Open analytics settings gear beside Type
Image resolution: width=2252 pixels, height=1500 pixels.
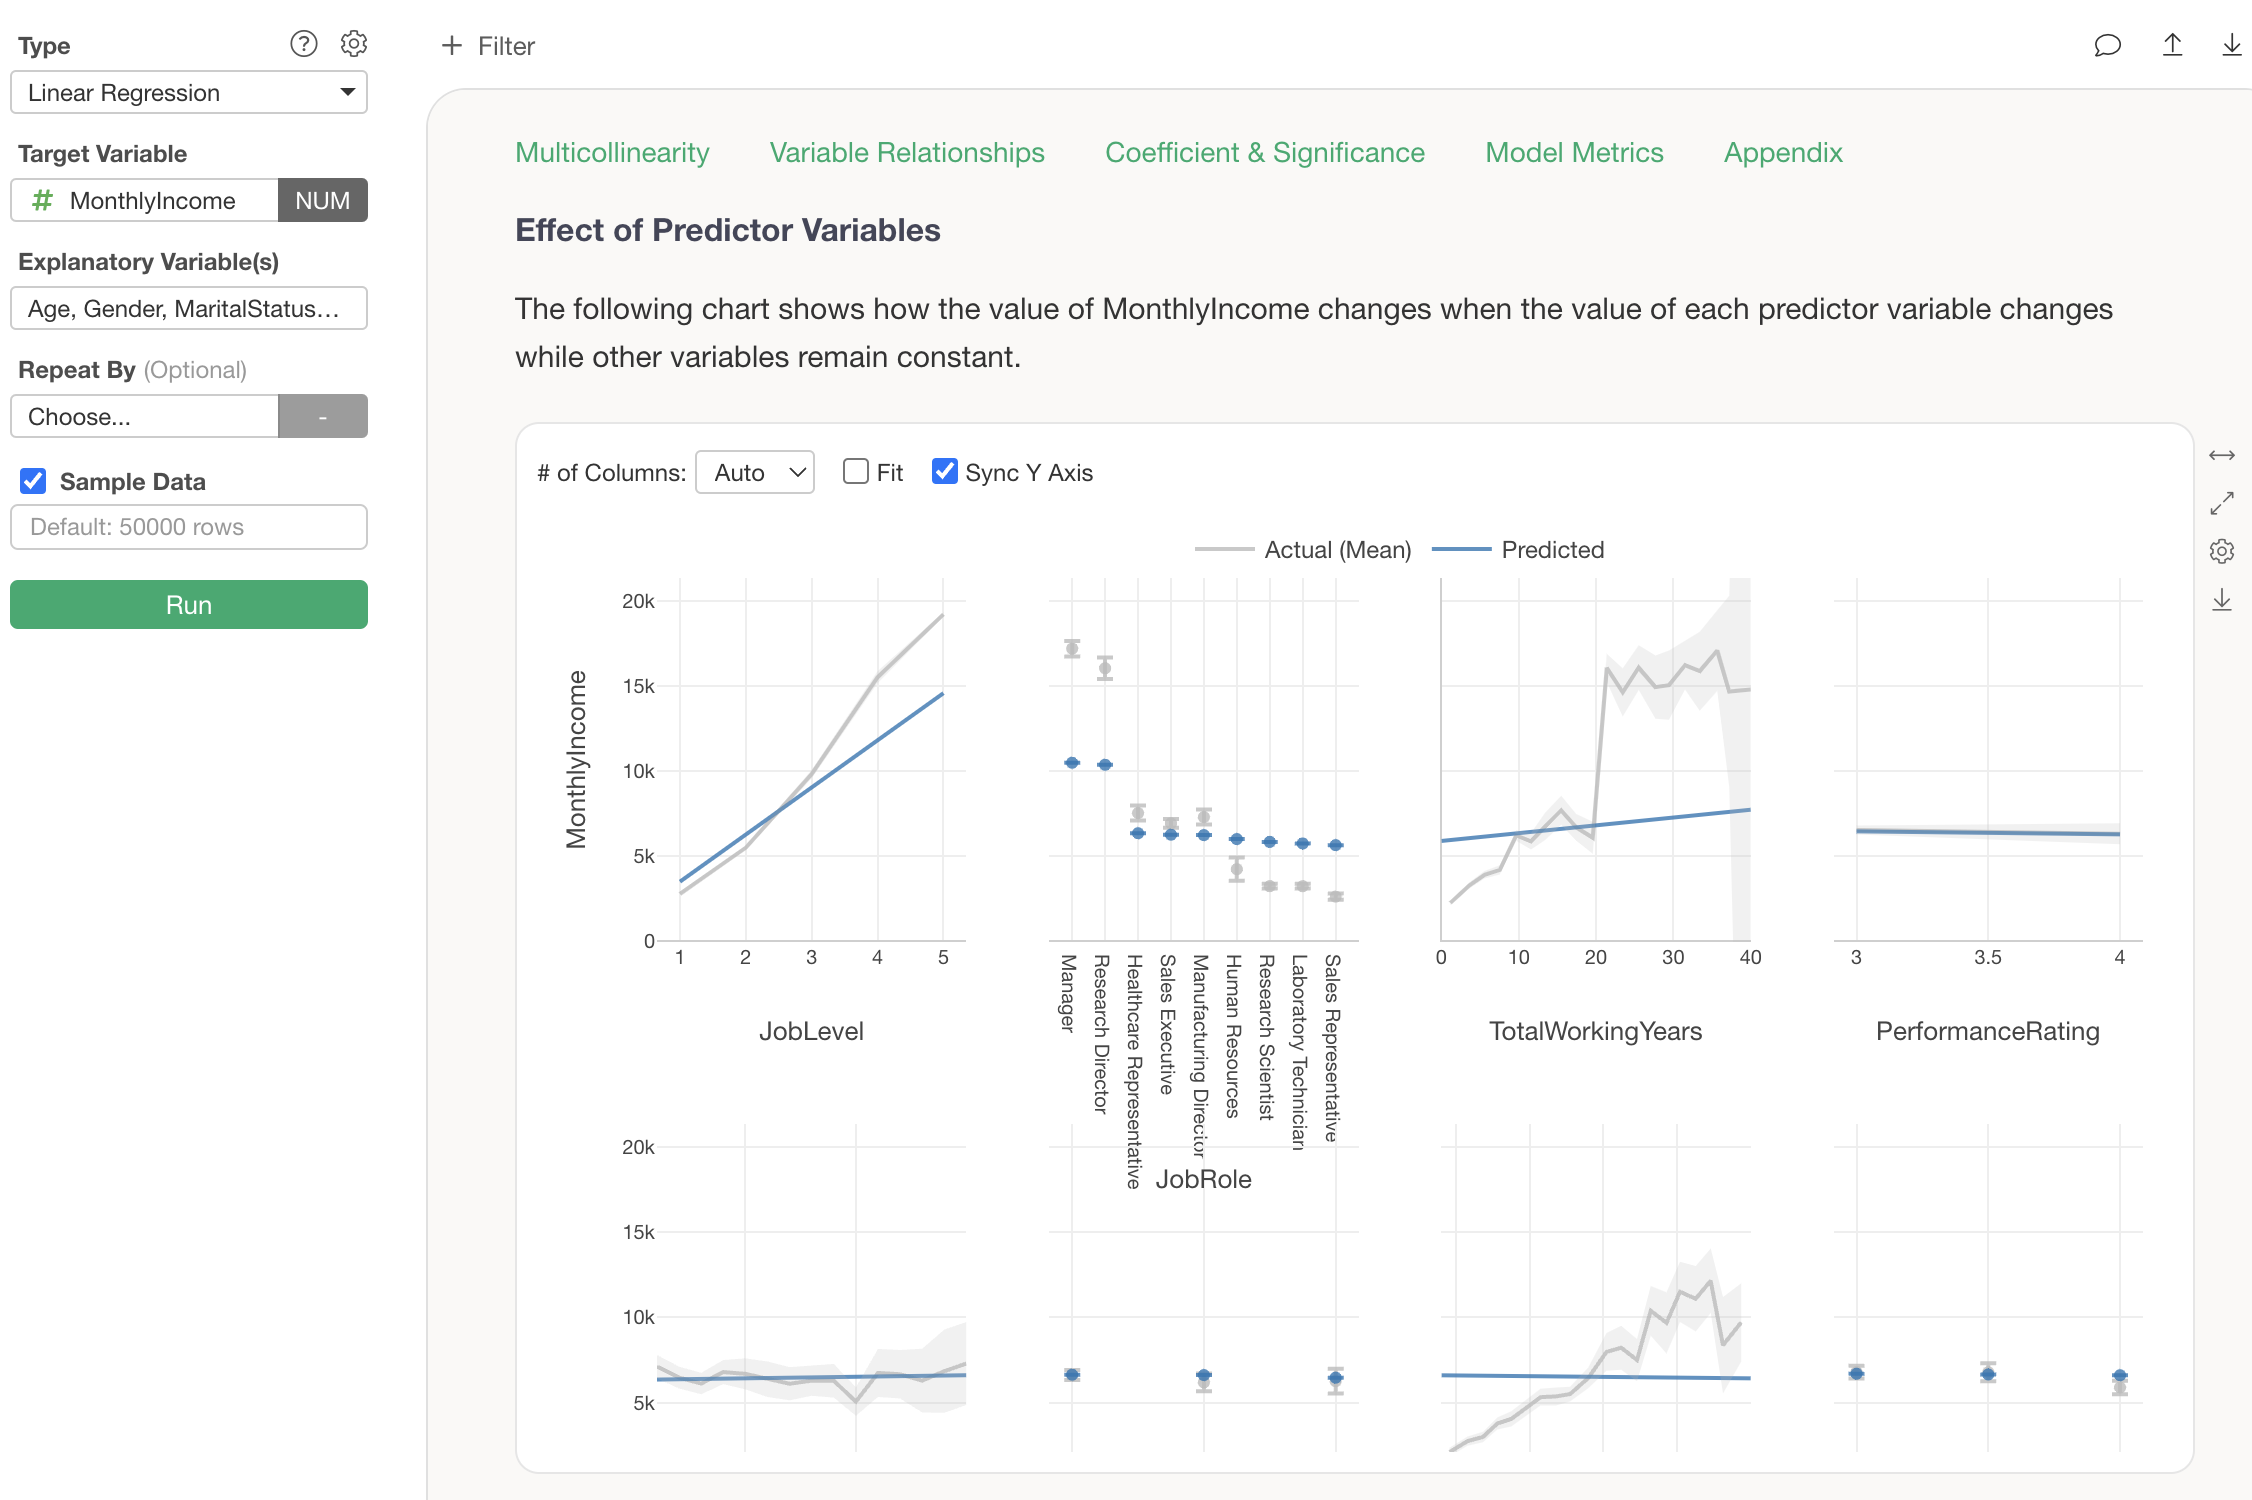click(354, 44)
